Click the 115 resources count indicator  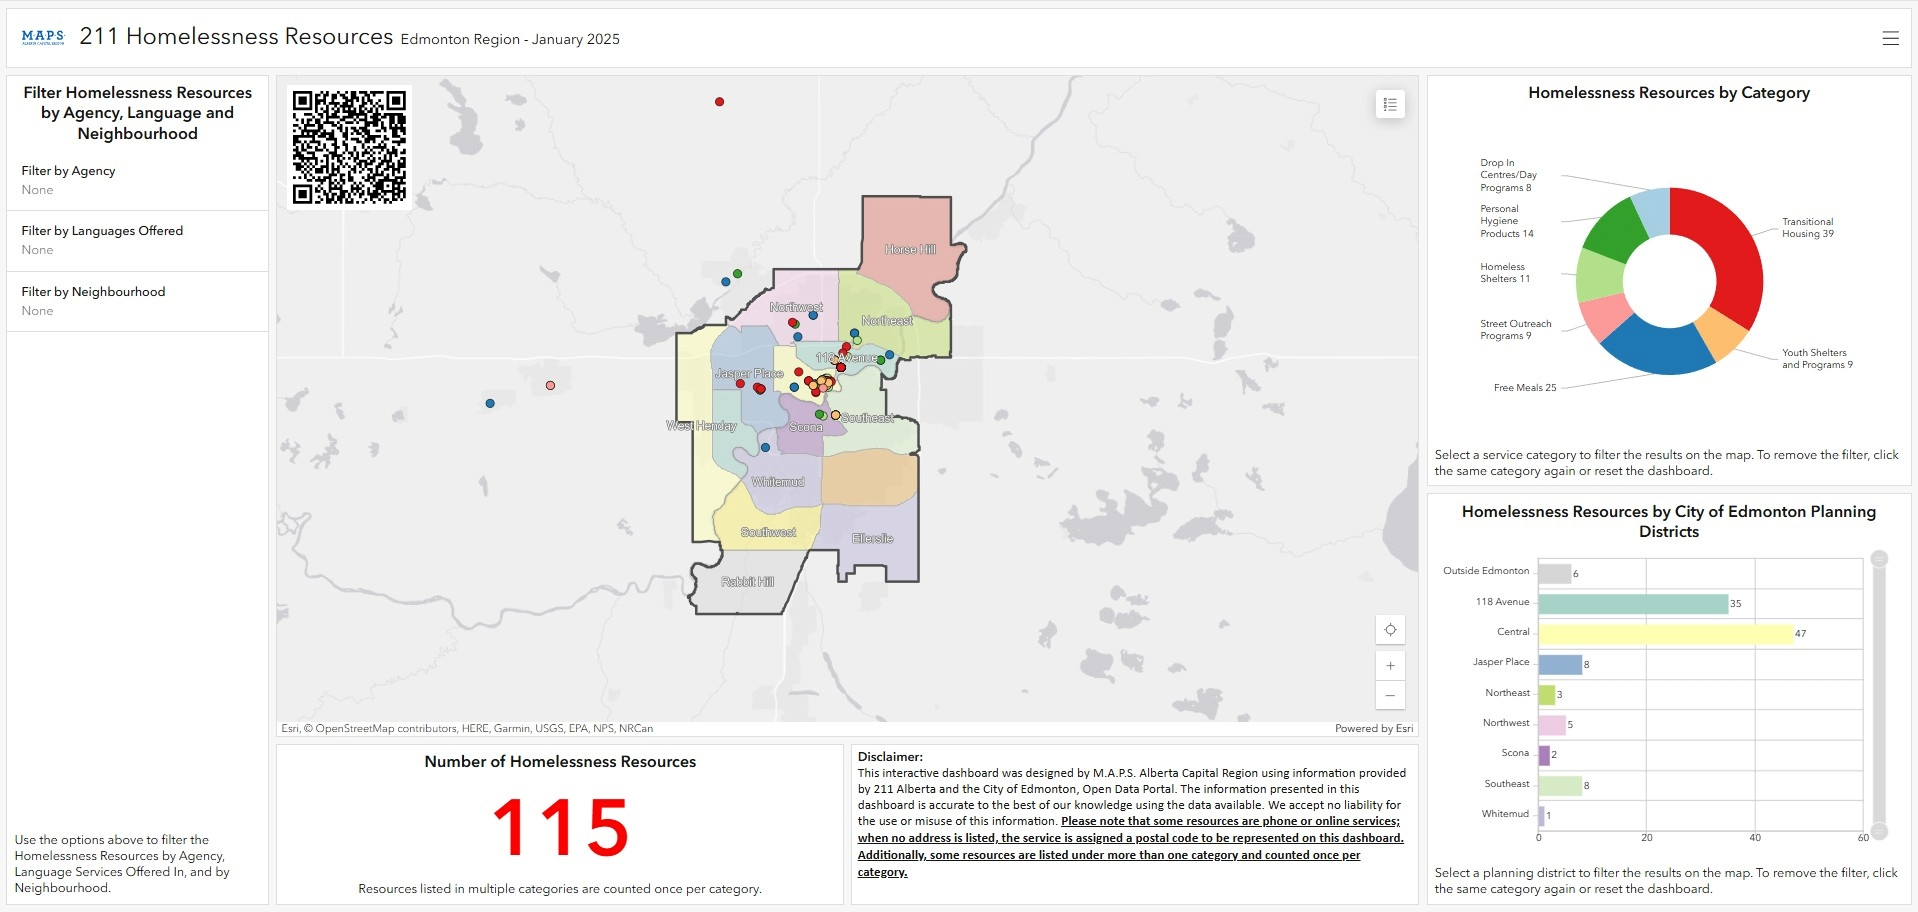[560, 828]
